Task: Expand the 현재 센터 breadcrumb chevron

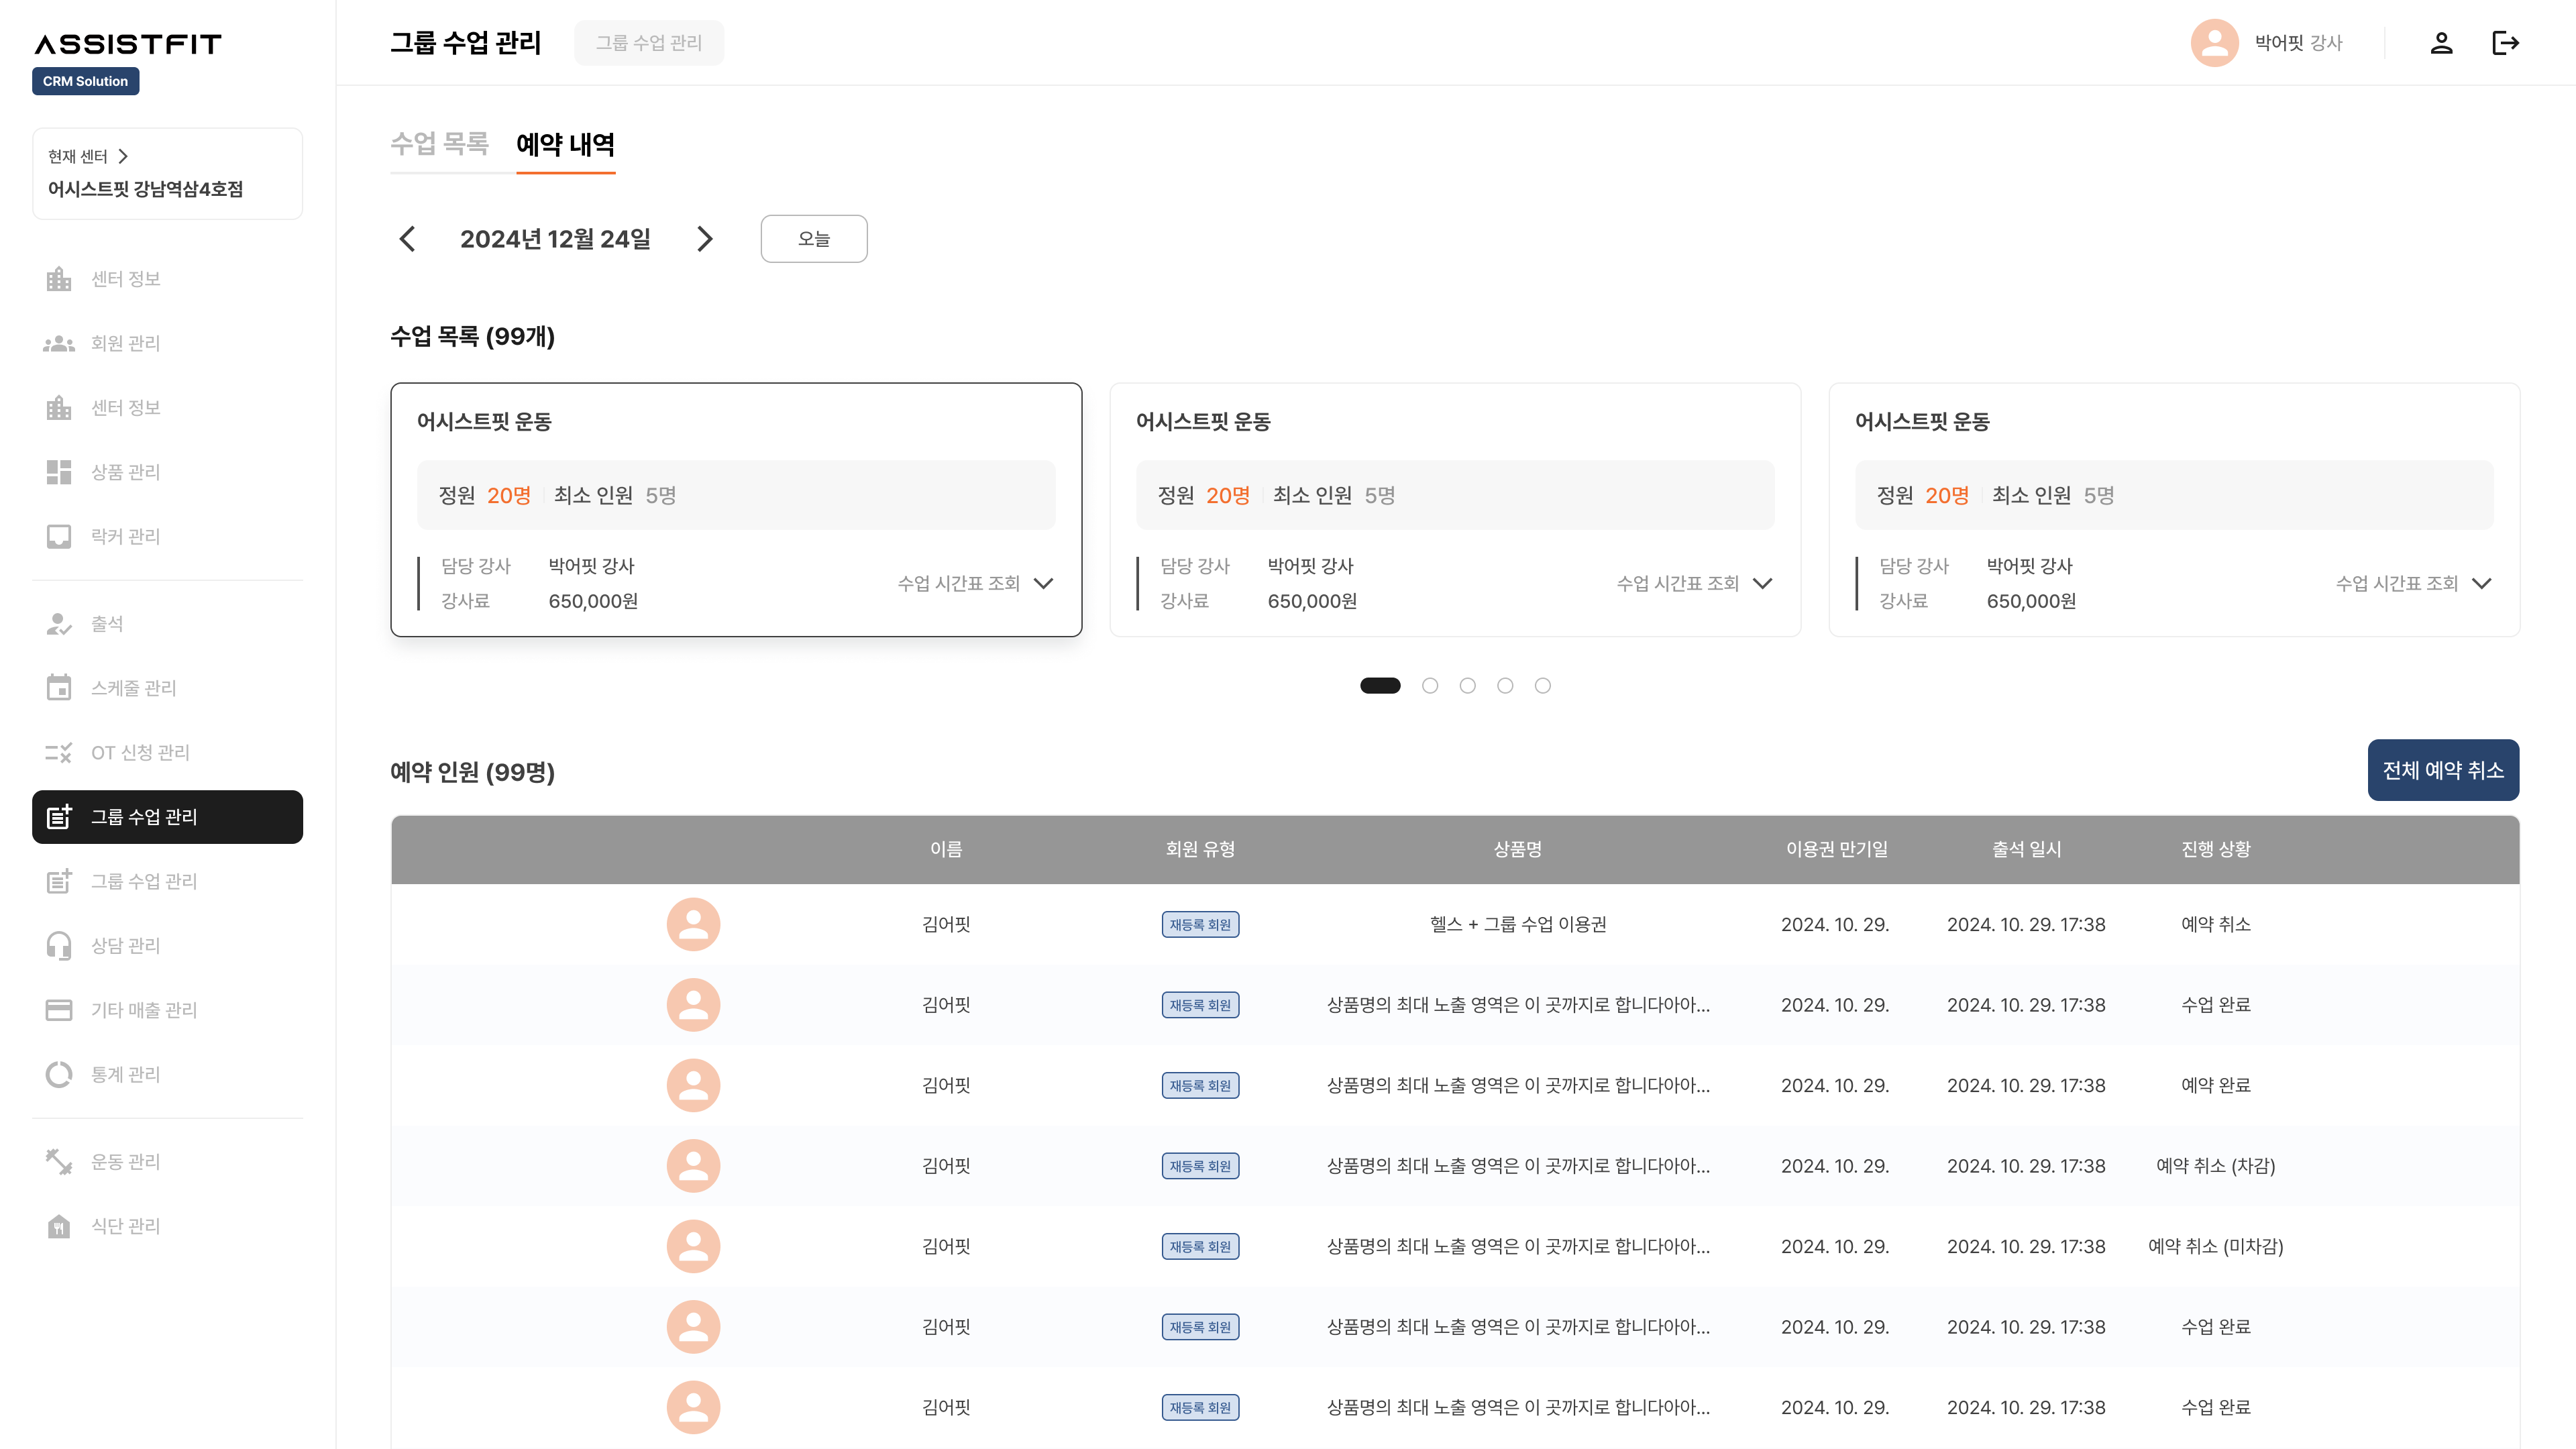Action: pos(124,156)
